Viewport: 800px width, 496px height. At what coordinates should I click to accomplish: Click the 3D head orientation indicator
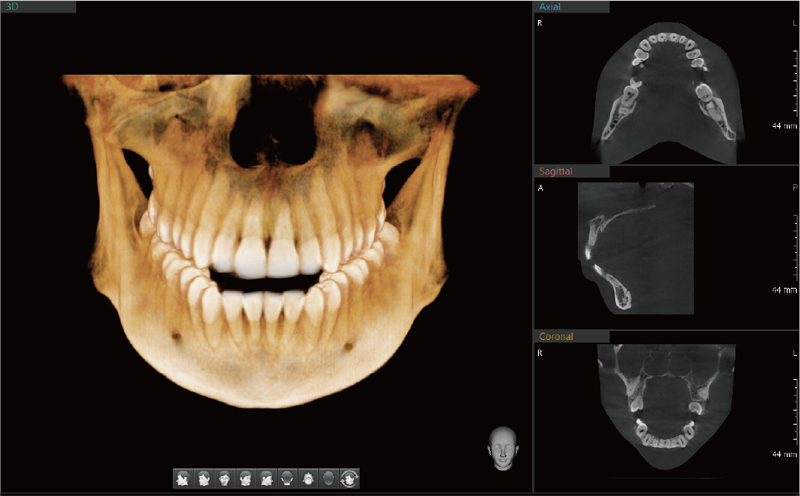500,446
